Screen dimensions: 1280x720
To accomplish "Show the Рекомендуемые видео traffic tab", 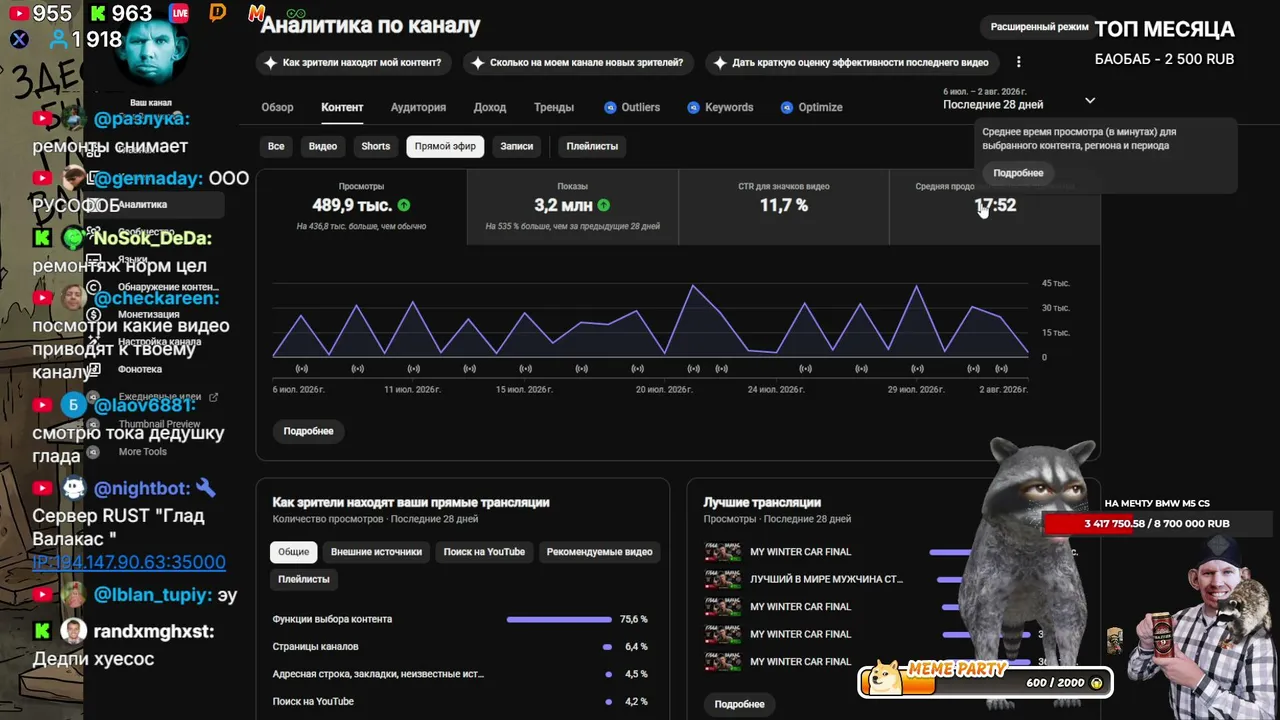I will (600, 552).
